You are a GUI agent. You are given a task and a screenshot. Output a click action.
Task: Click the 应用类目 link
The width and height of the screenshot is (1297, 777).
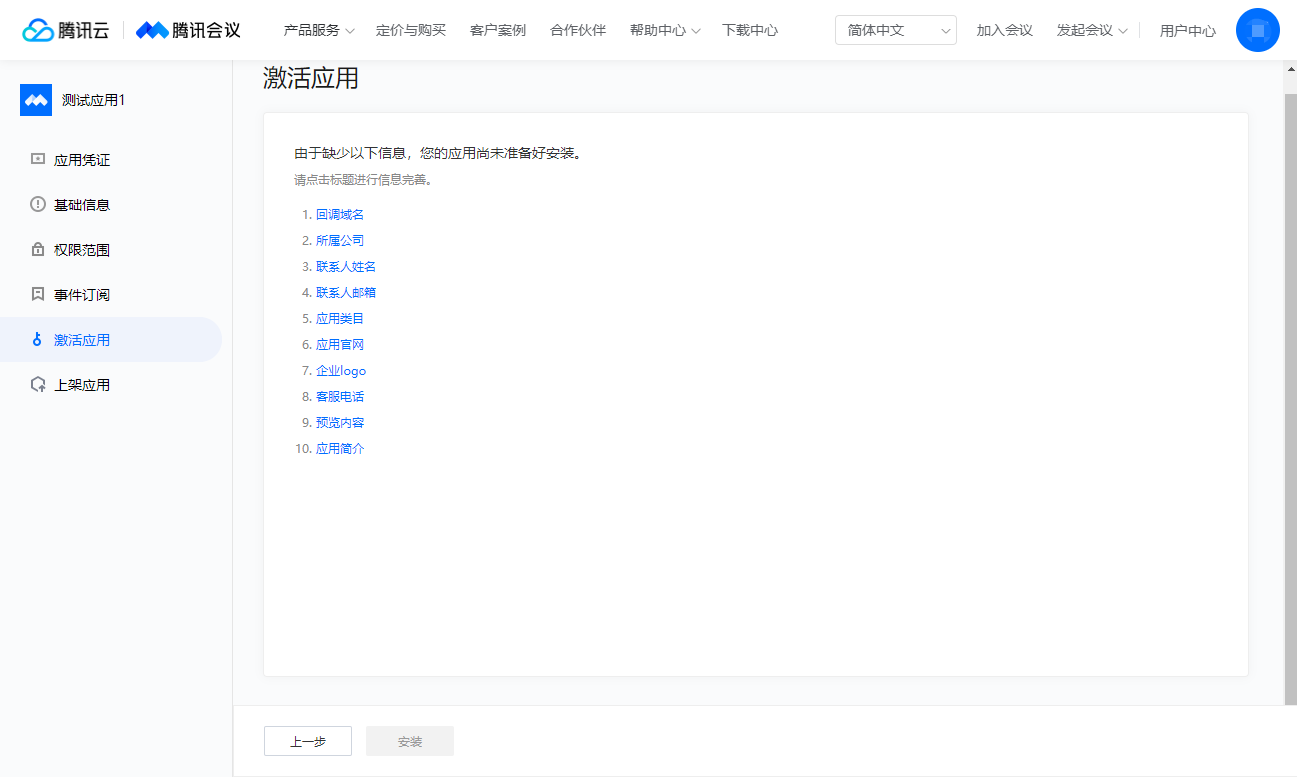coord(340,318)
